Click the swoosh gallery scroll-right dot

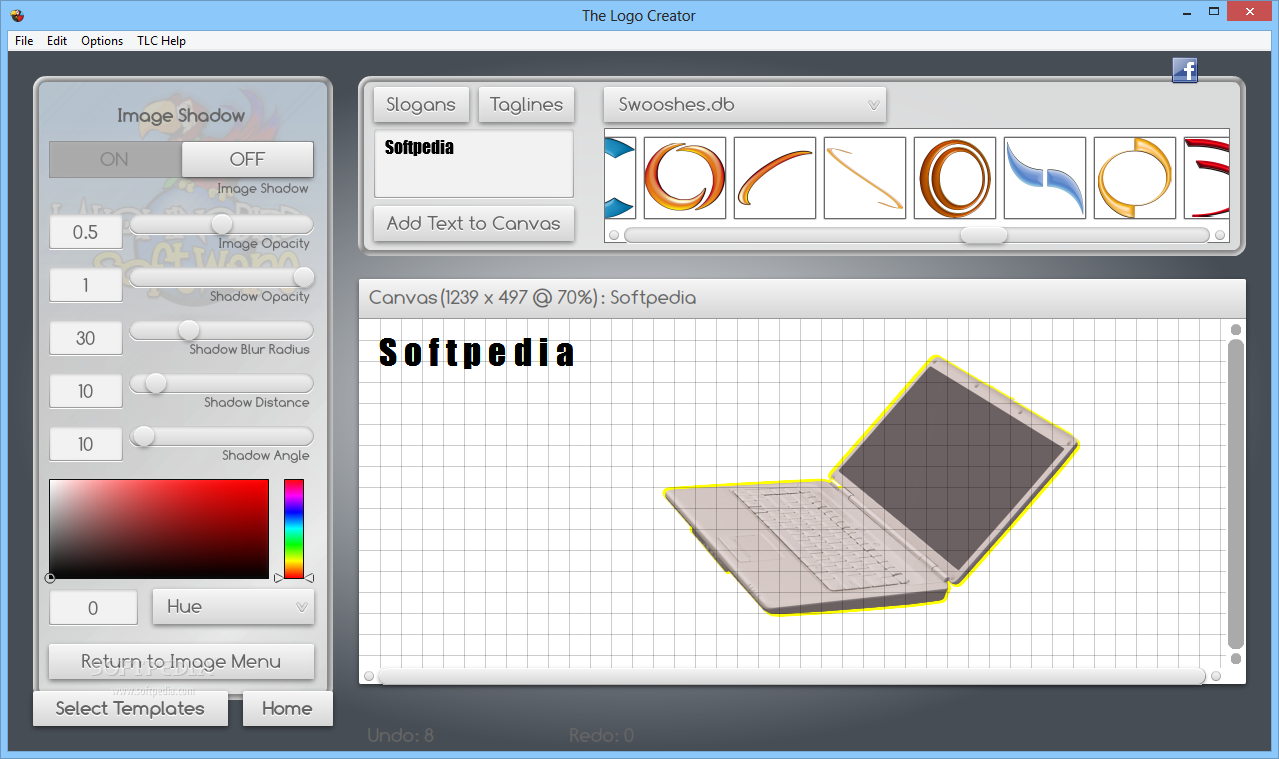(1220, 235)
